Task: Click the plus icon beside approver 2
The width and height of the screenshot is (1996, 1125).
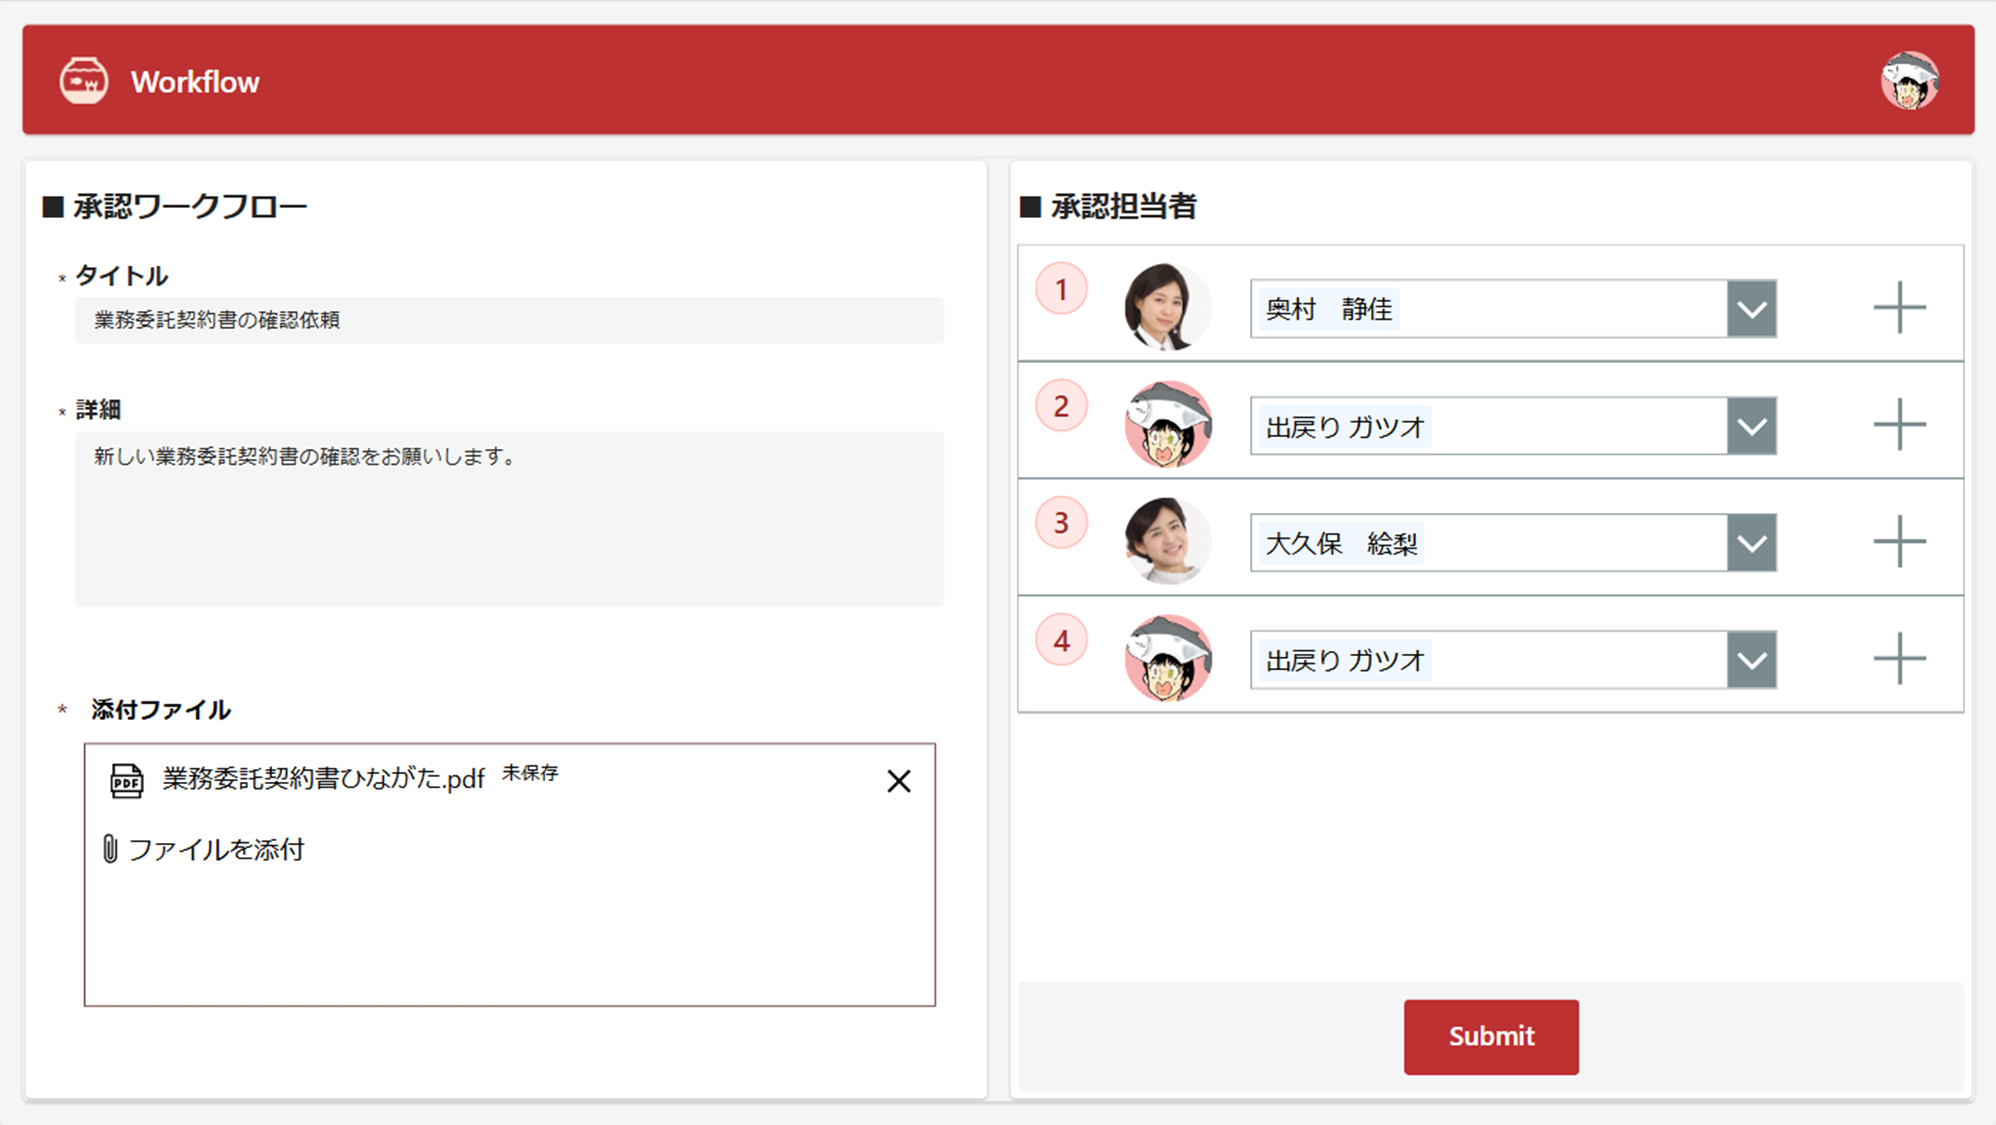Action: pos(1898,425)
